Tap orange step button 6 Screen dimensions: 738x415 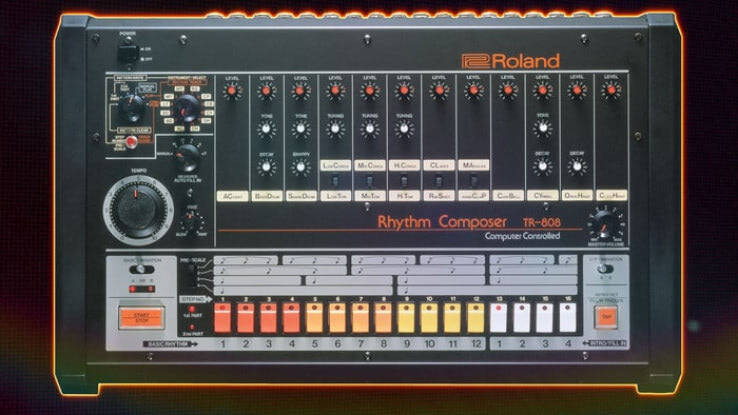point(337,318)
